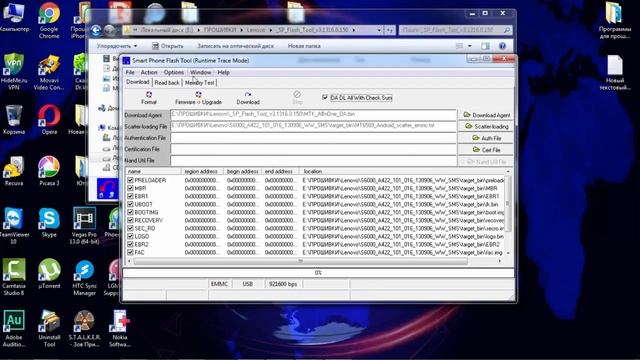Click the Scatter-loading button
Viewport: 640px width, 360px height.
click(x=486, y=127)
